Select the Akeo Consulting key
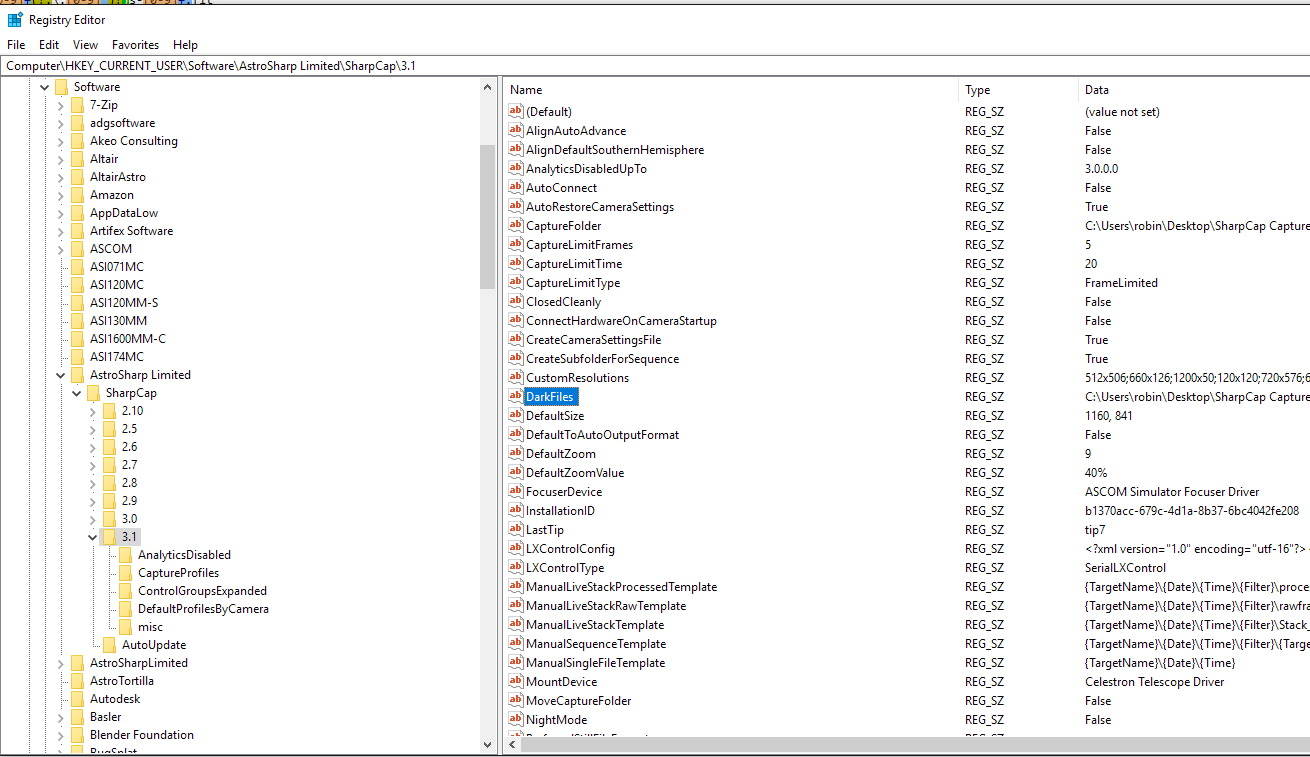This screenshot has width=1310, height=757. (x=134, y=141)
